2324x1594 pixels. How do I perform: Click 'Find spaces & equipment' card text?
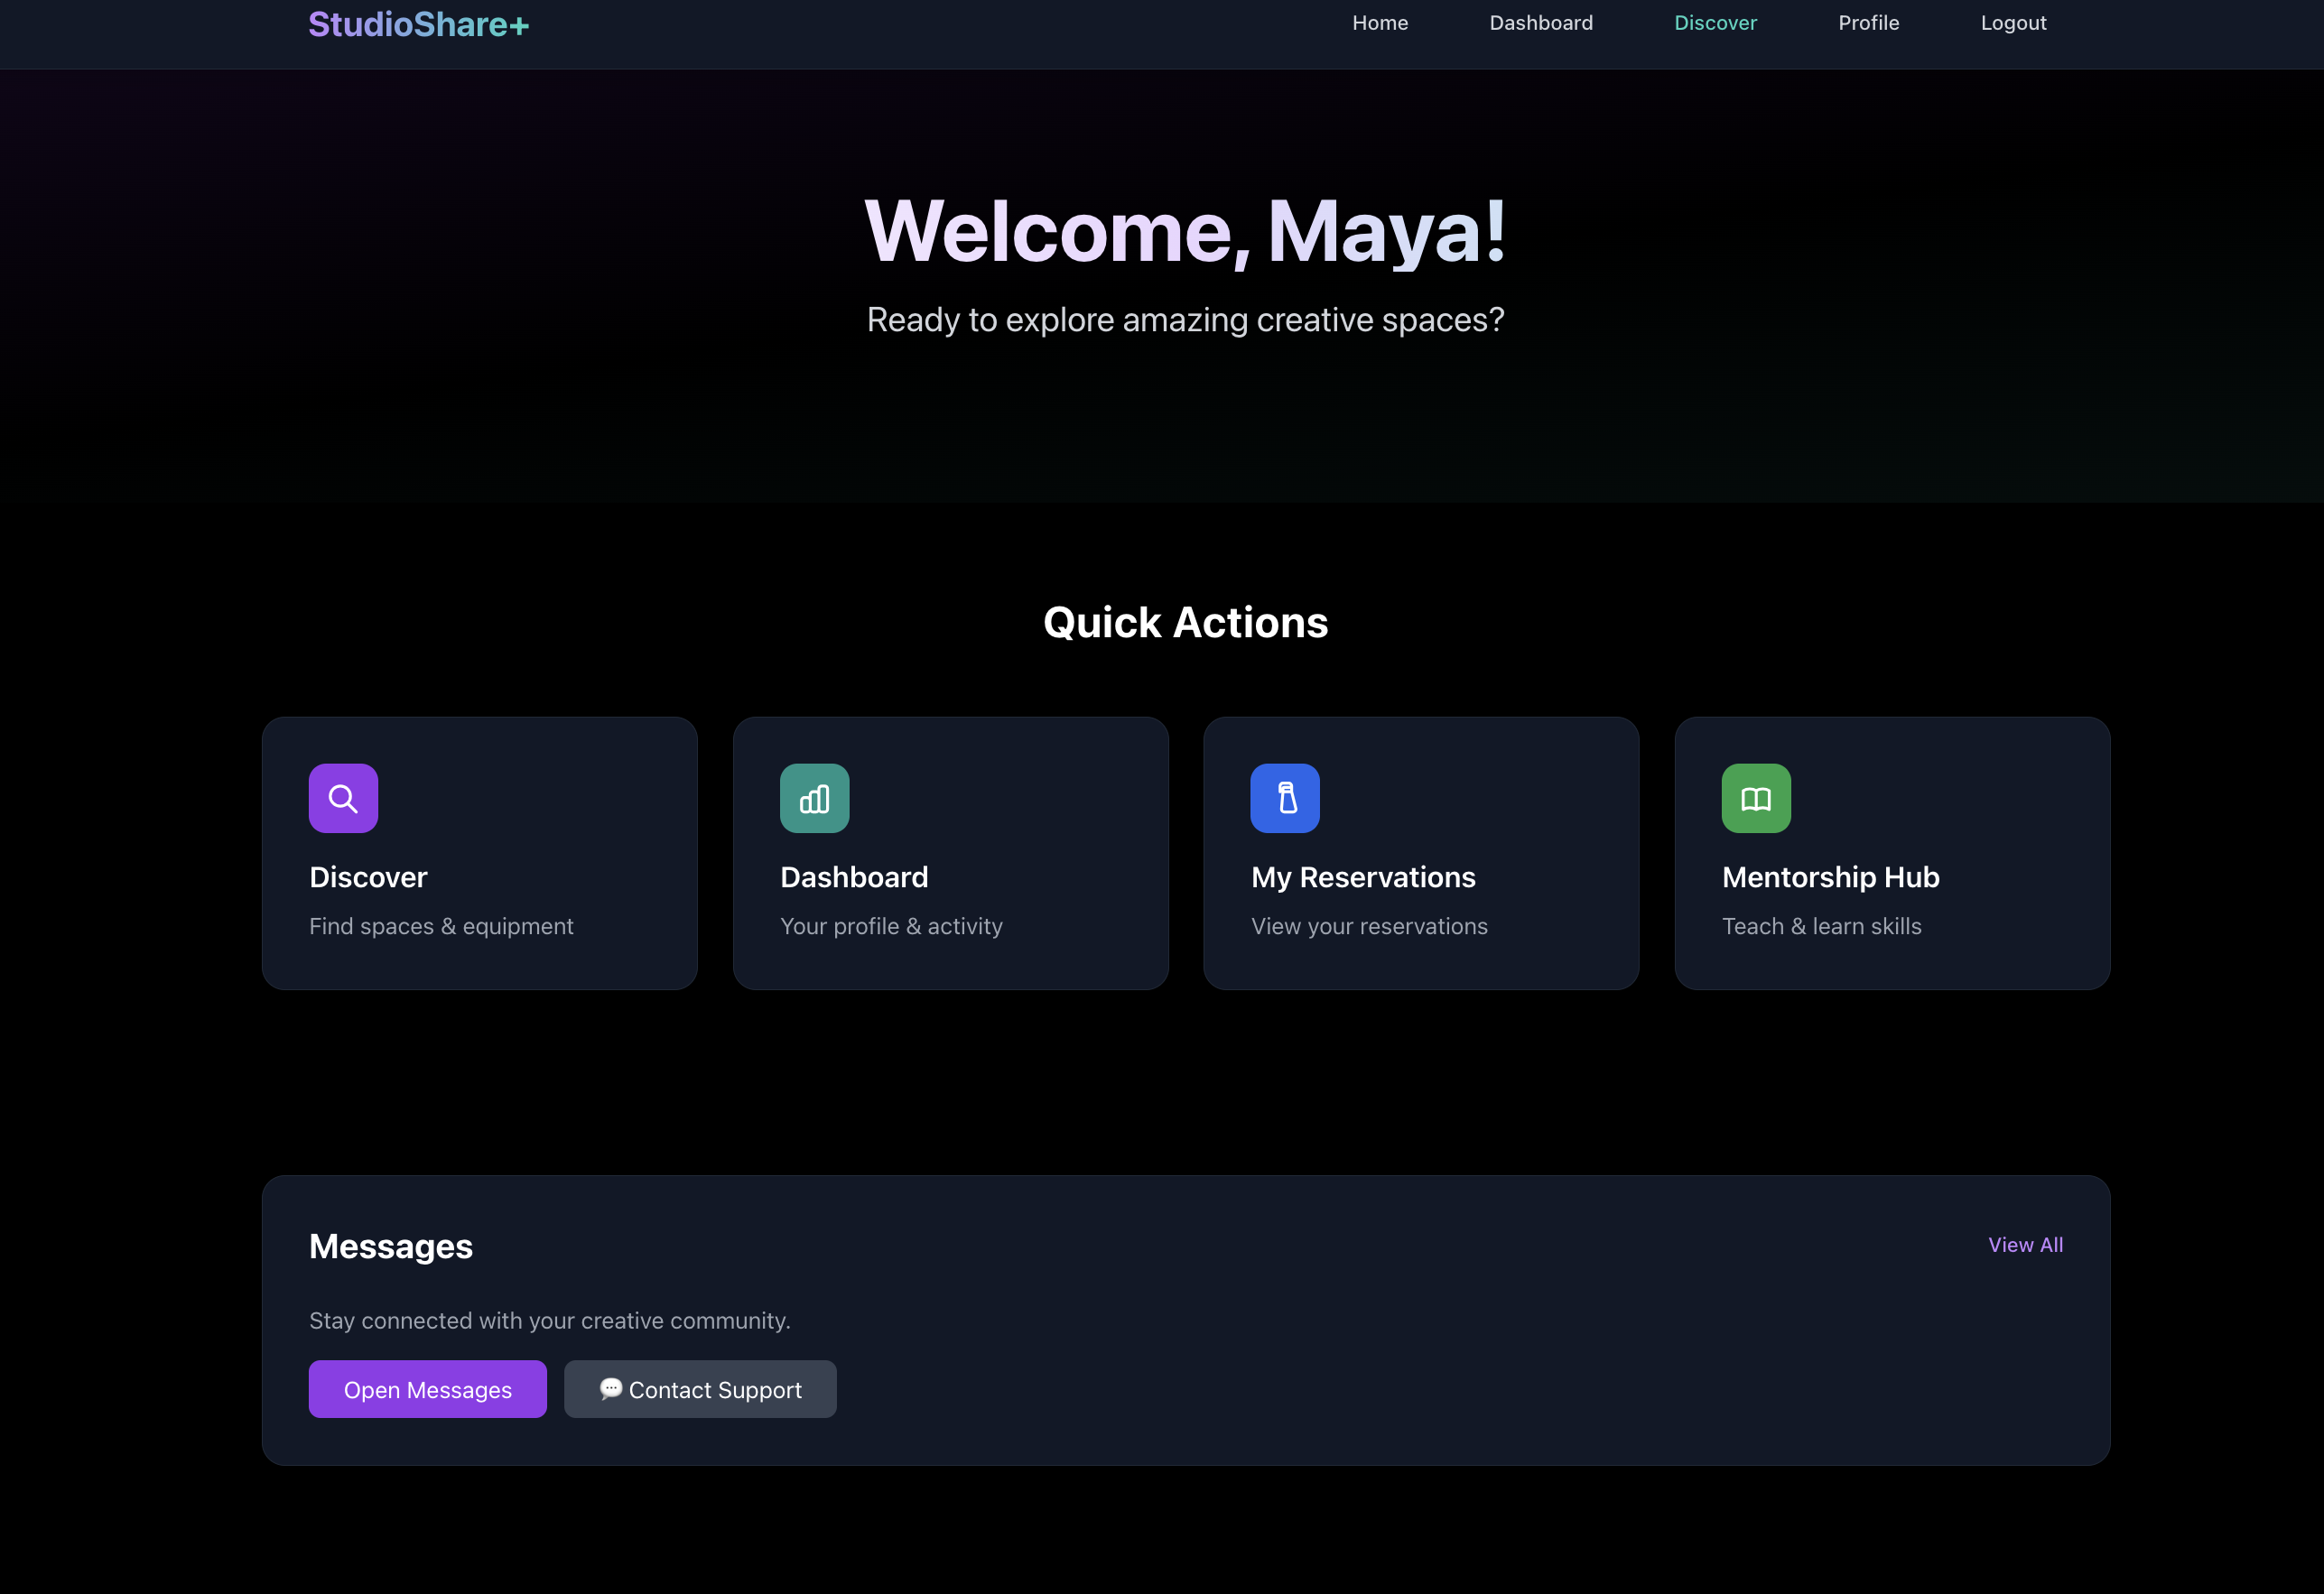pyautogui.click(x=441, y=926)
